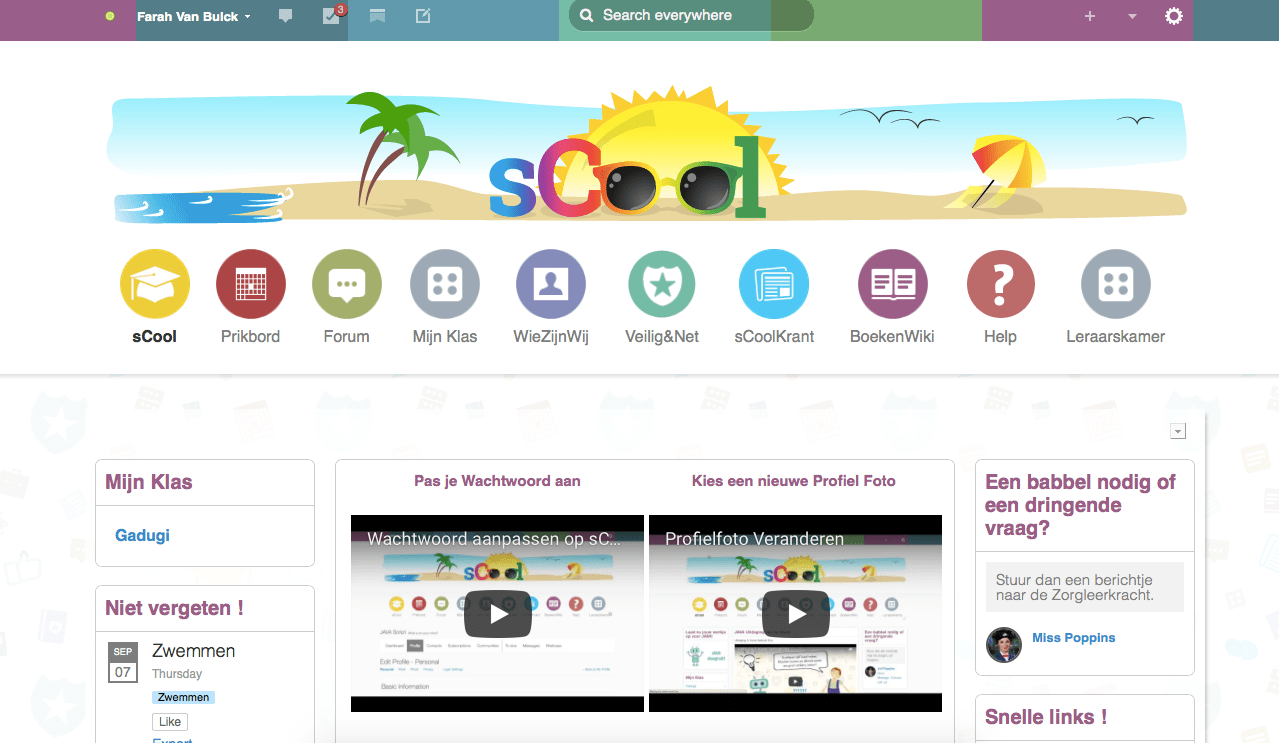Open the Zwemmen event title
The image size is (1279, 743).
pyautogui.click(x=194, y=650)
